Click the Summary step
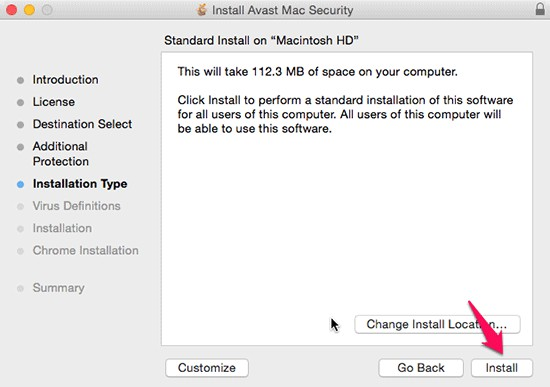 [x=59, y=288]
